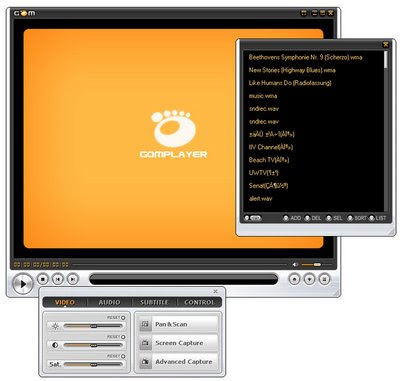This screenshot has height=381, width=400.
Task: Reset the saturation slider
Action: pos(116,356)
